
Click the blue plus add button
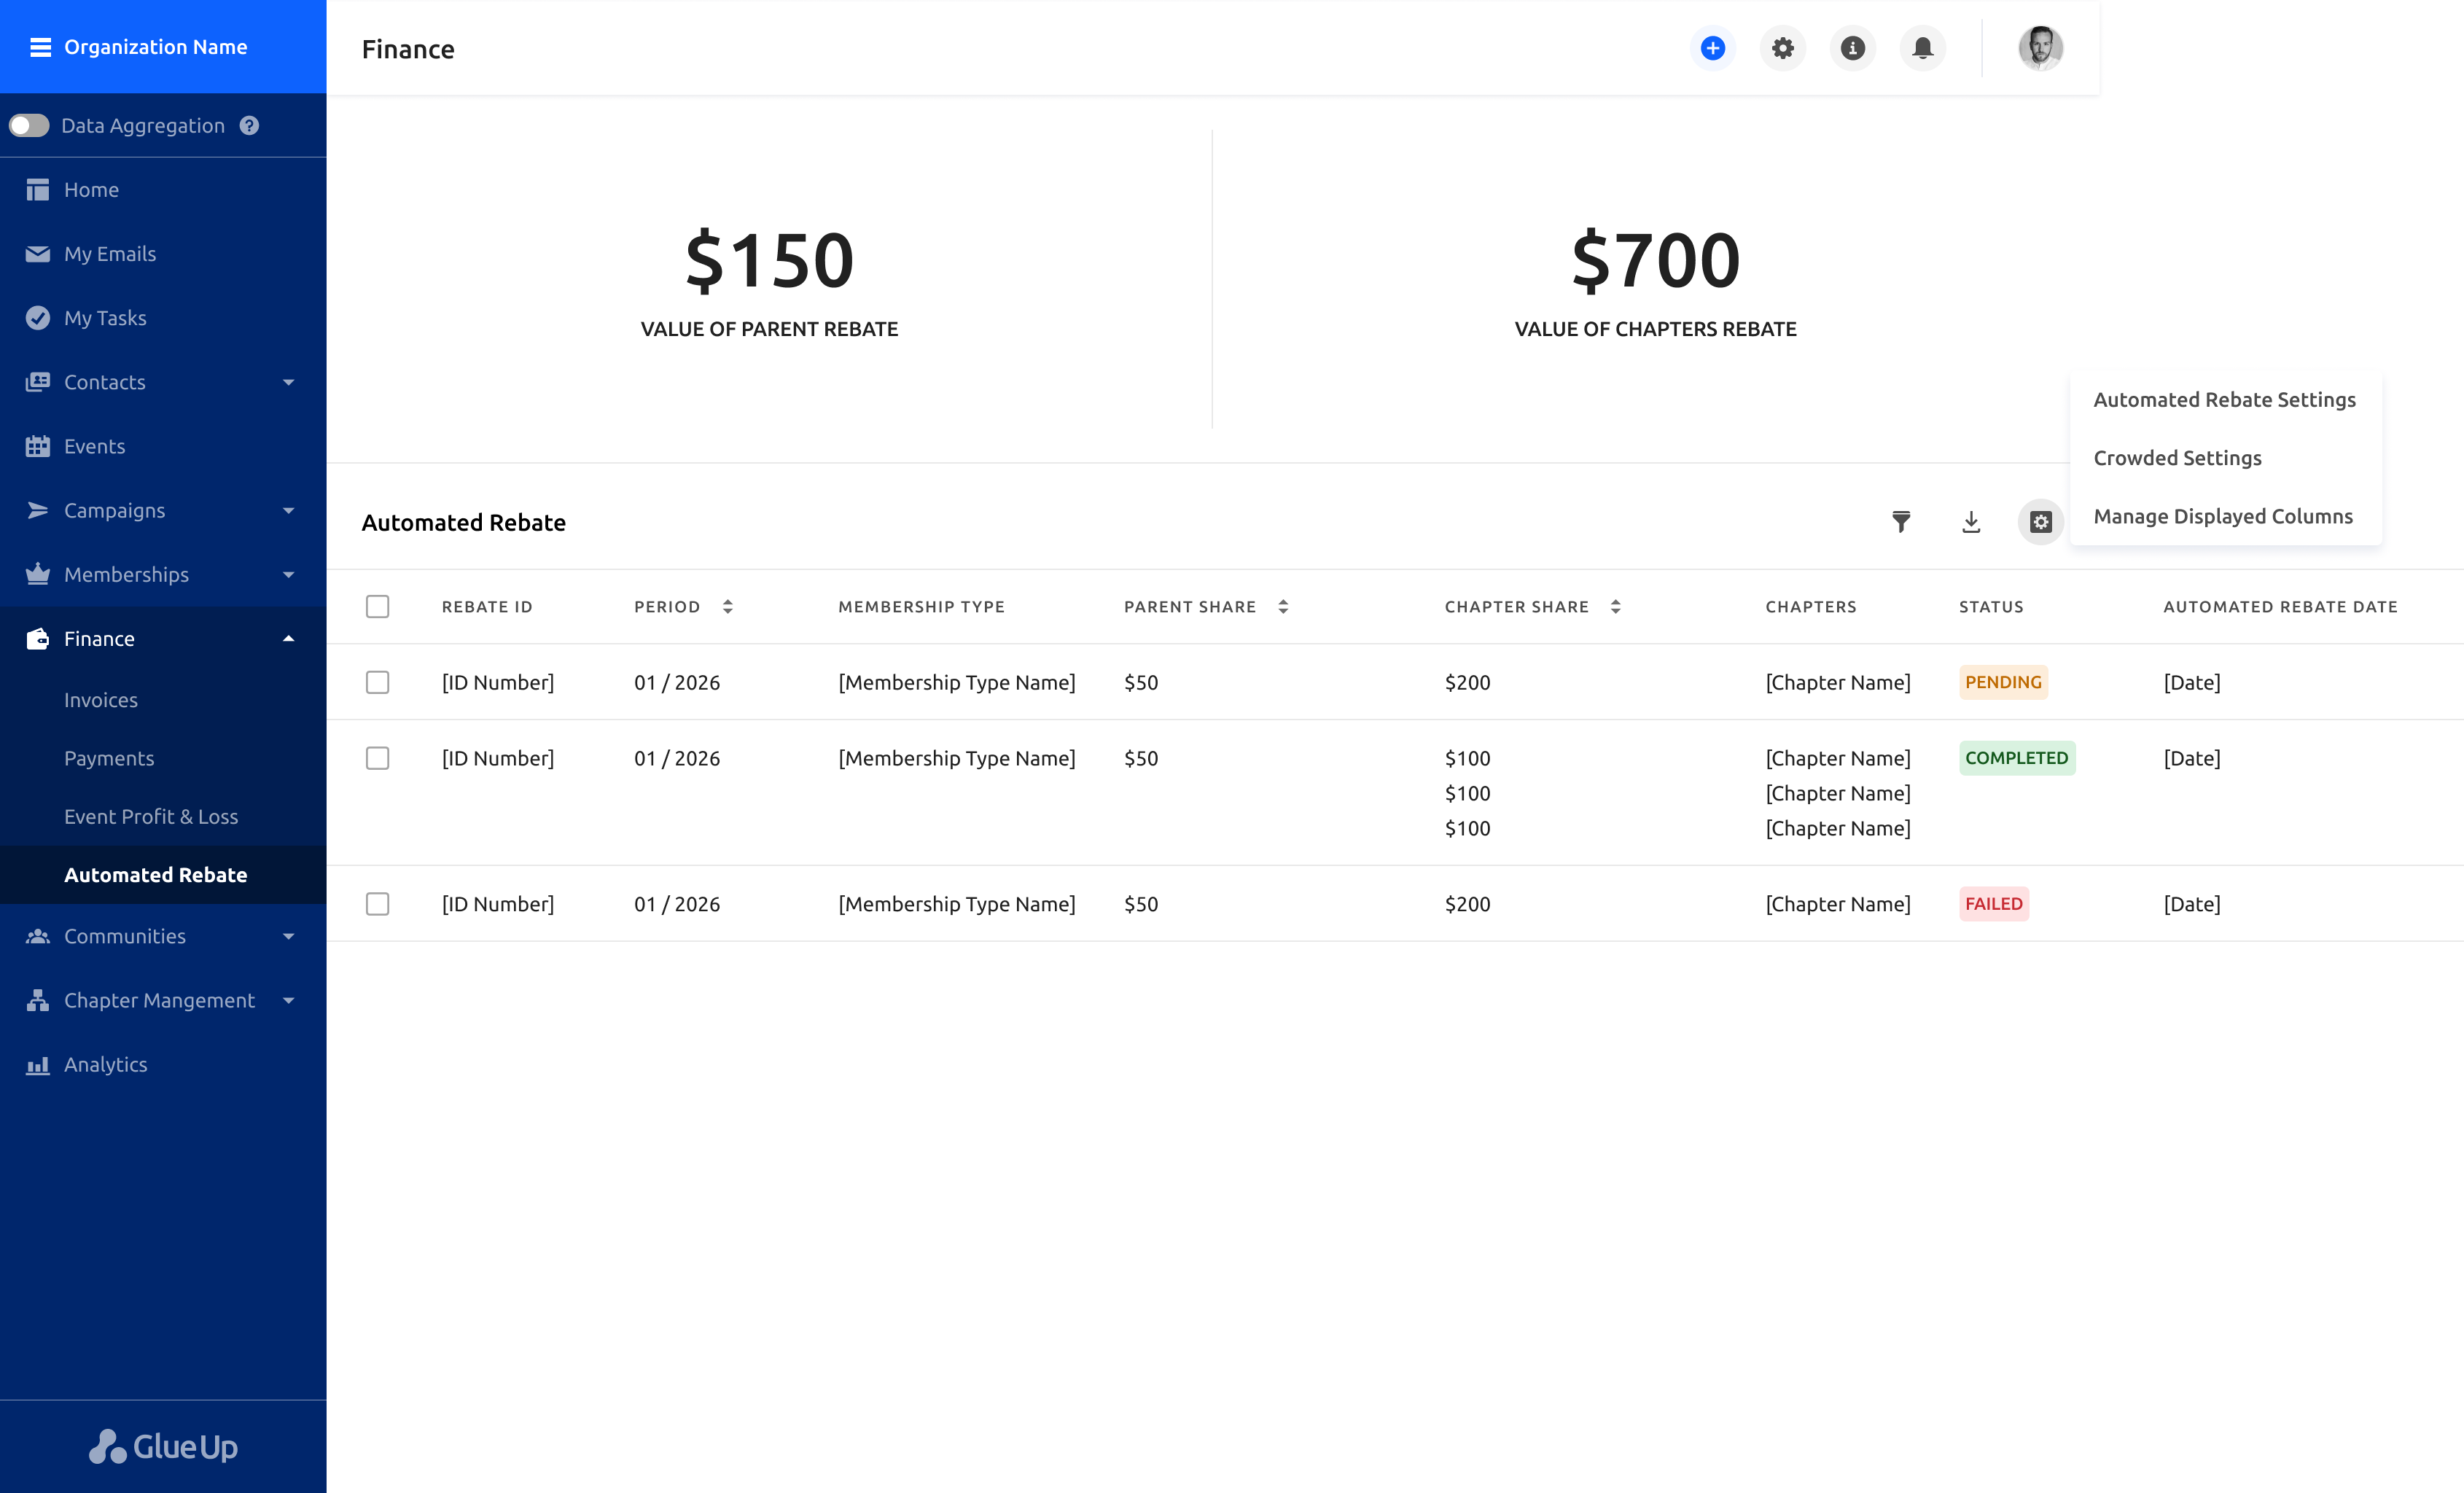click(1713, 48)
